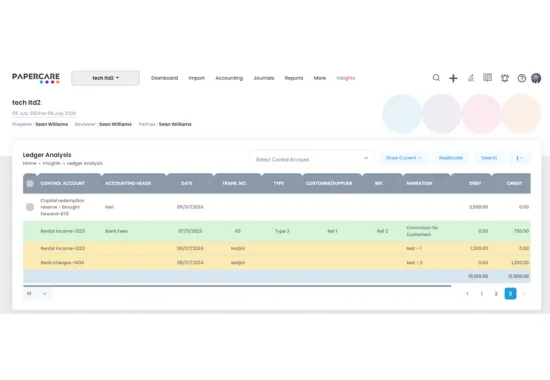Open the Accounting menu

(229, 78)
